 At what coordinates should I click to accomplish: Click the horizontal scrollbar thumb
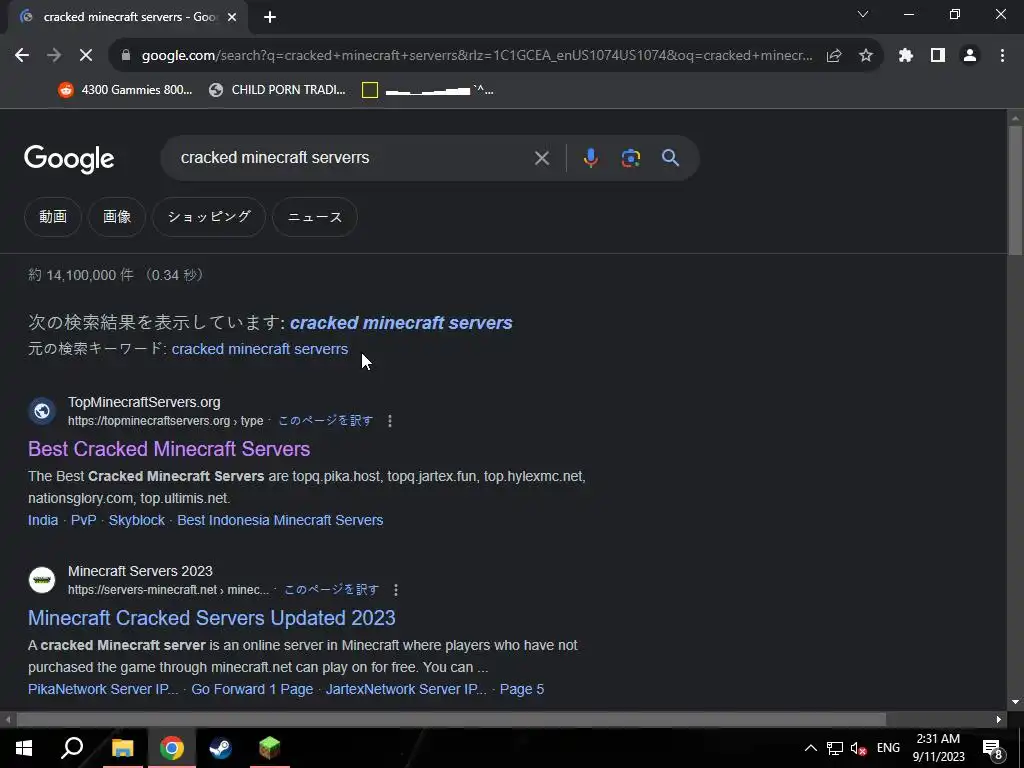tap(451, 720)
